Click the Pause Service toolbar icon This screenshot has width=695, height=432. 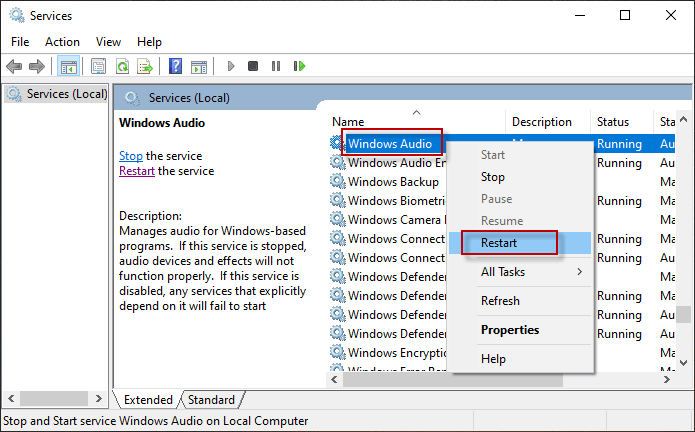coord(276,66)
